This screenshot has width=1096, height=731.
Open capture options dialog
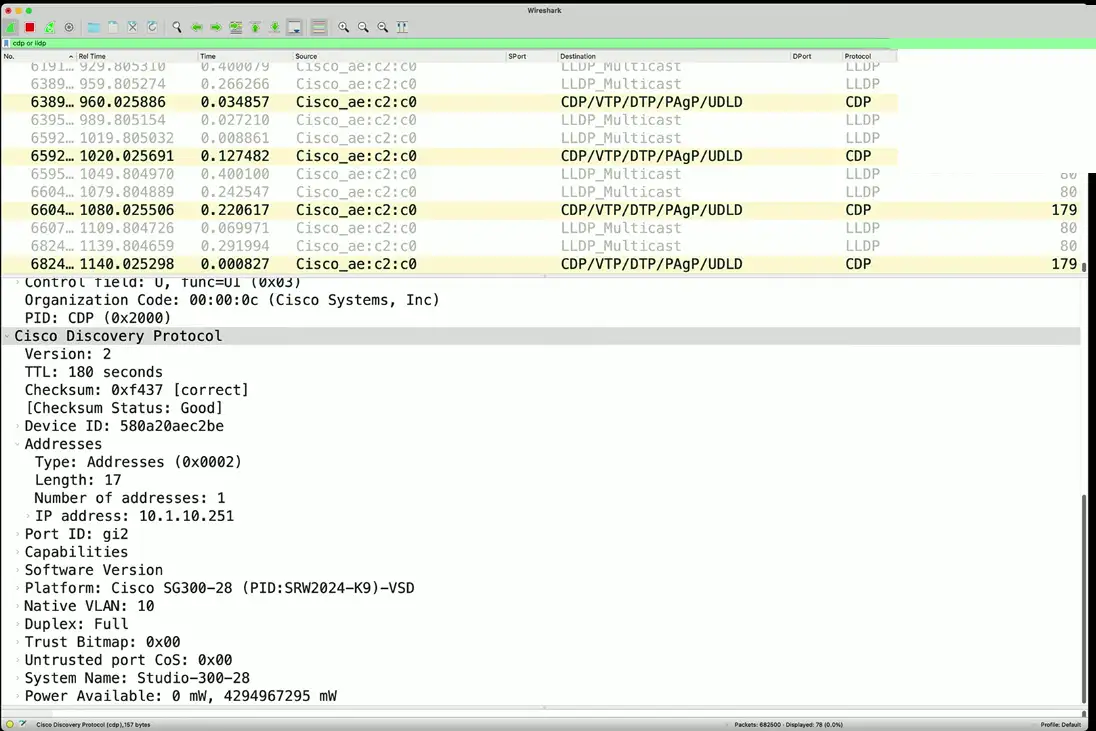click(x=69, y=27)
